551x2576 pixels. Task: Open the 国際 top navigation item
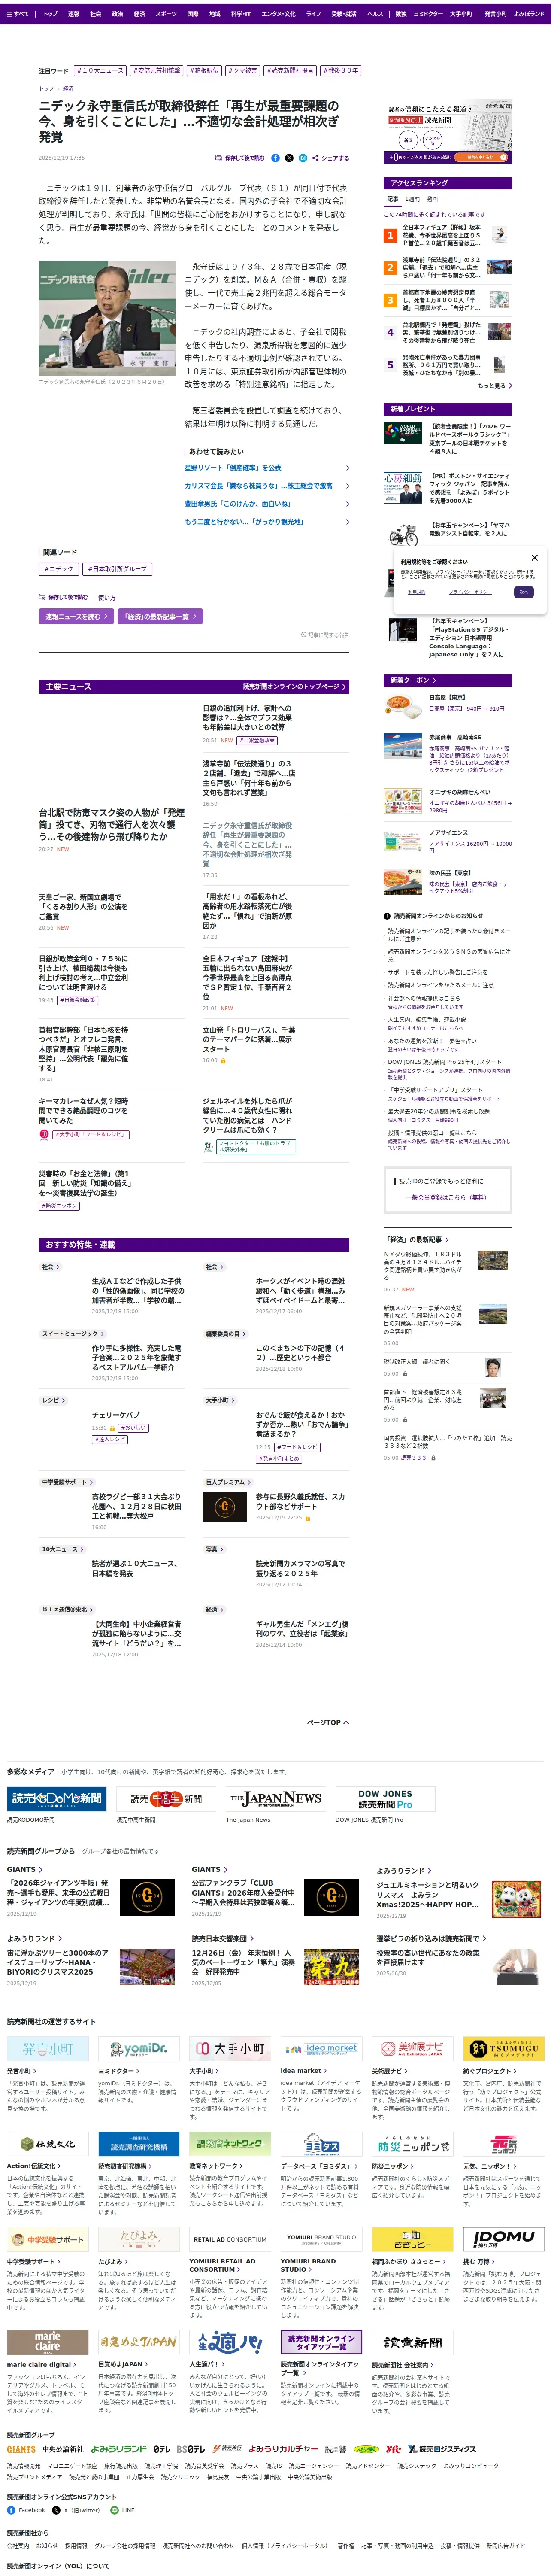(193, 14)
